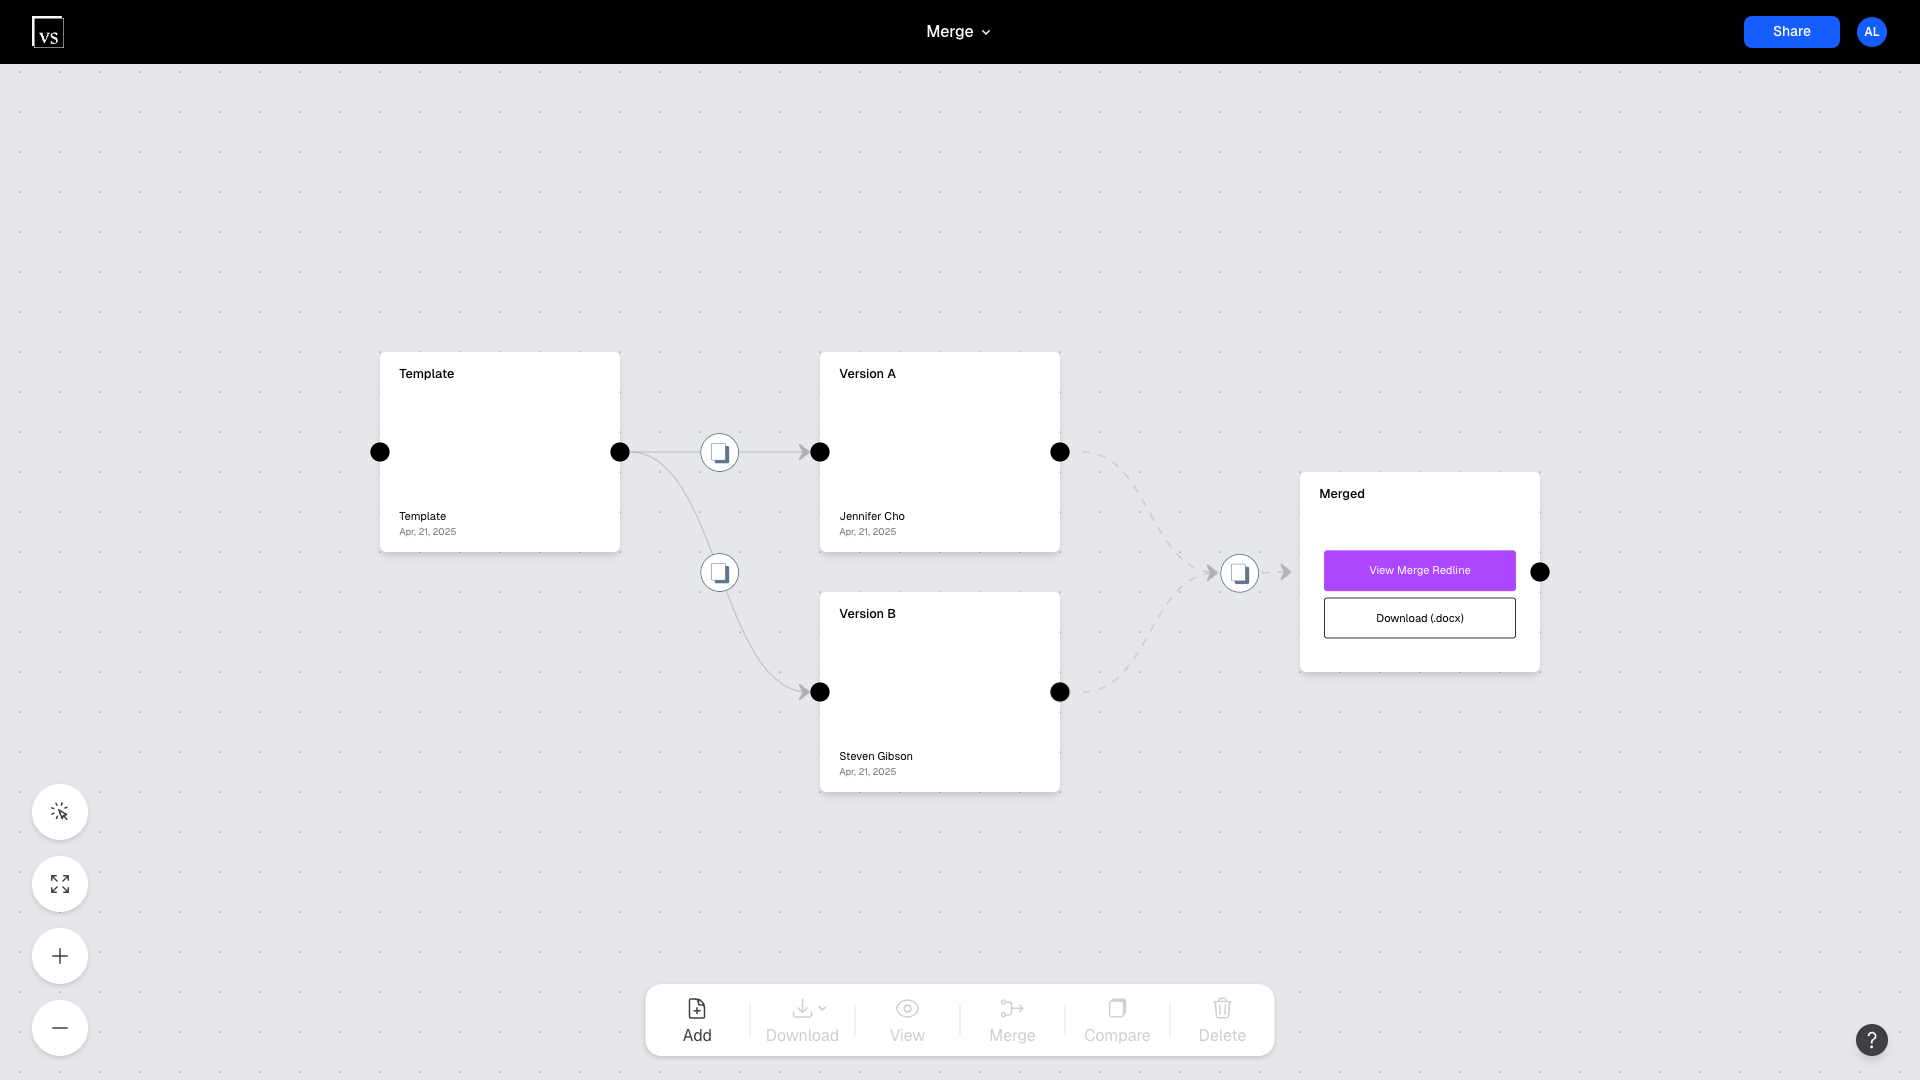Expand the Download options chevron

click(822, 1008)
